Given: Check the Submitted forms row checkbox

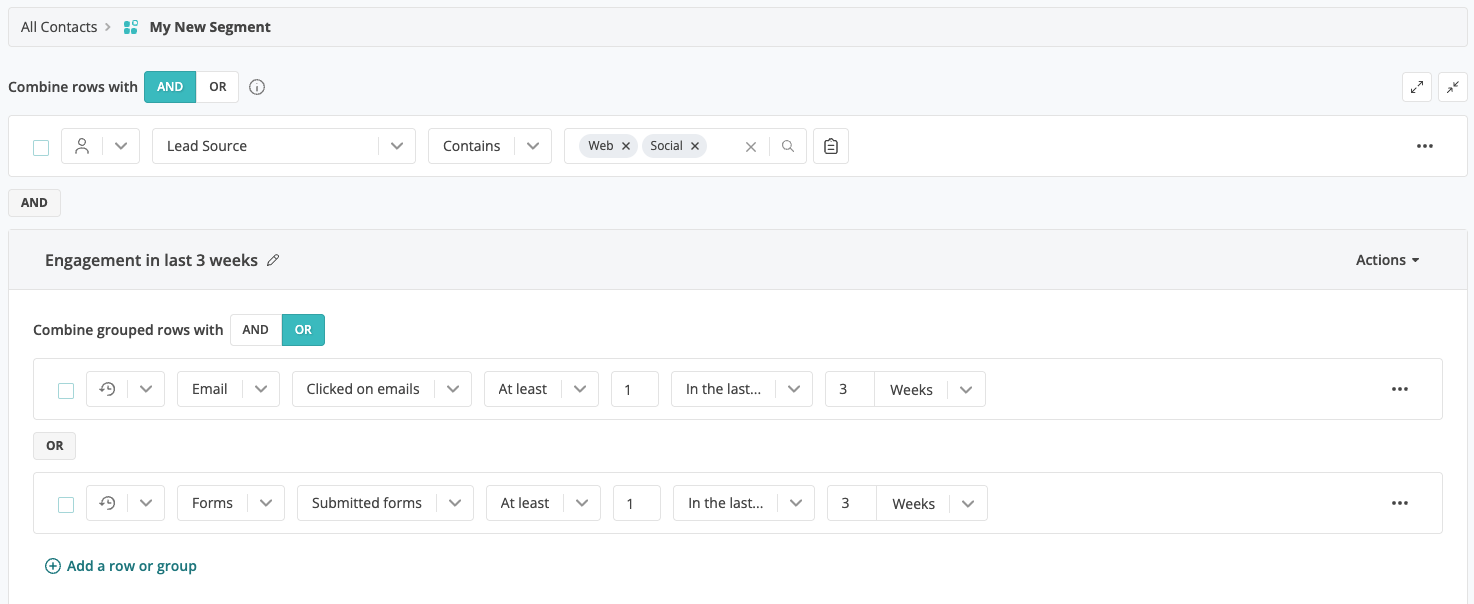Looking at the screenshot, I should 66,503.
